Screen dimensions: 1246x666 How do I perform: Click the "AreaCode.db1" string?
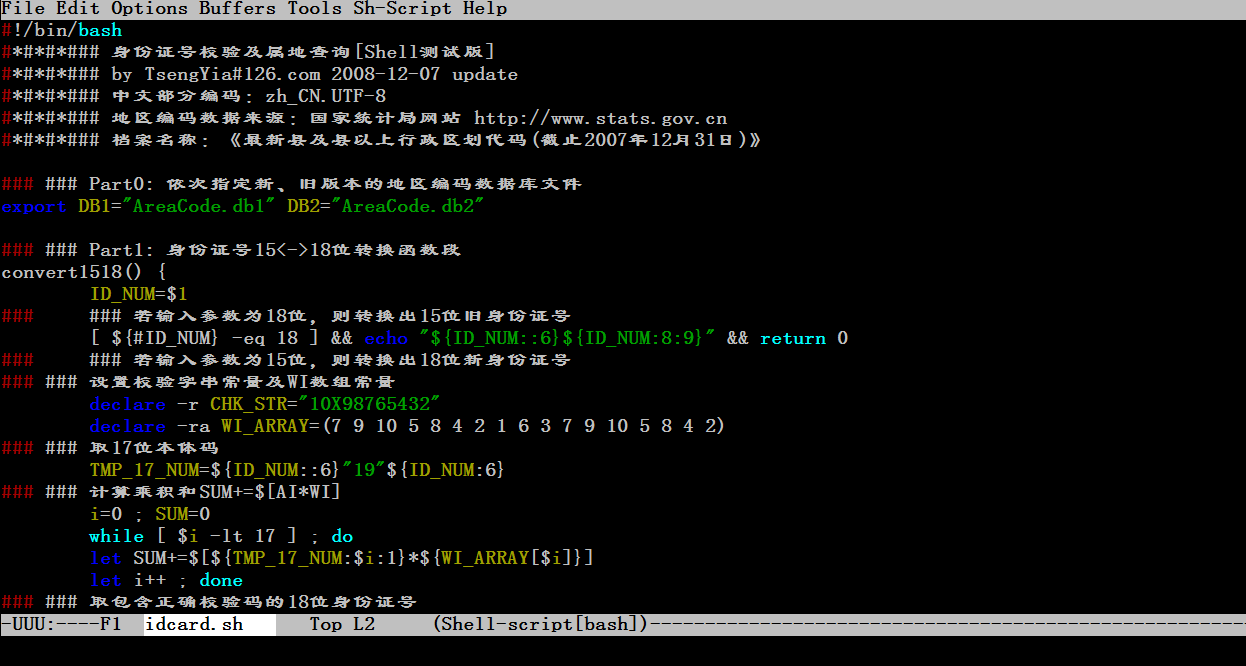point(199,207)
